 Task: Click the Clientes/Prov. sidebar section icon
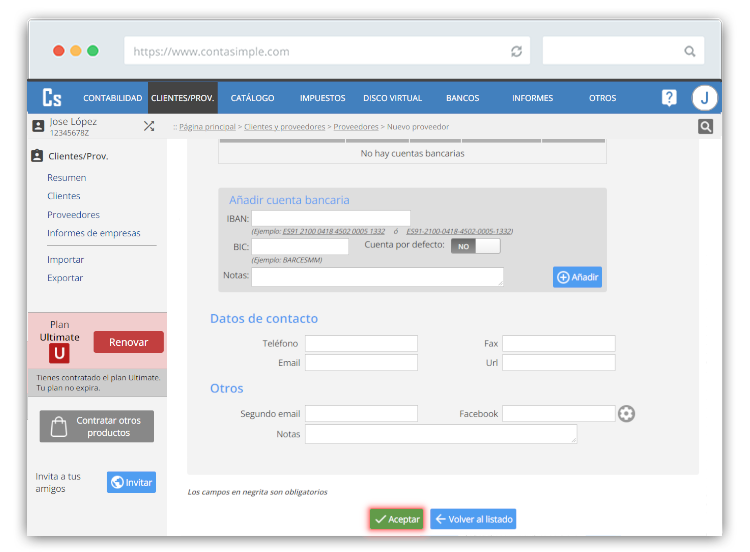coord(37,156)
